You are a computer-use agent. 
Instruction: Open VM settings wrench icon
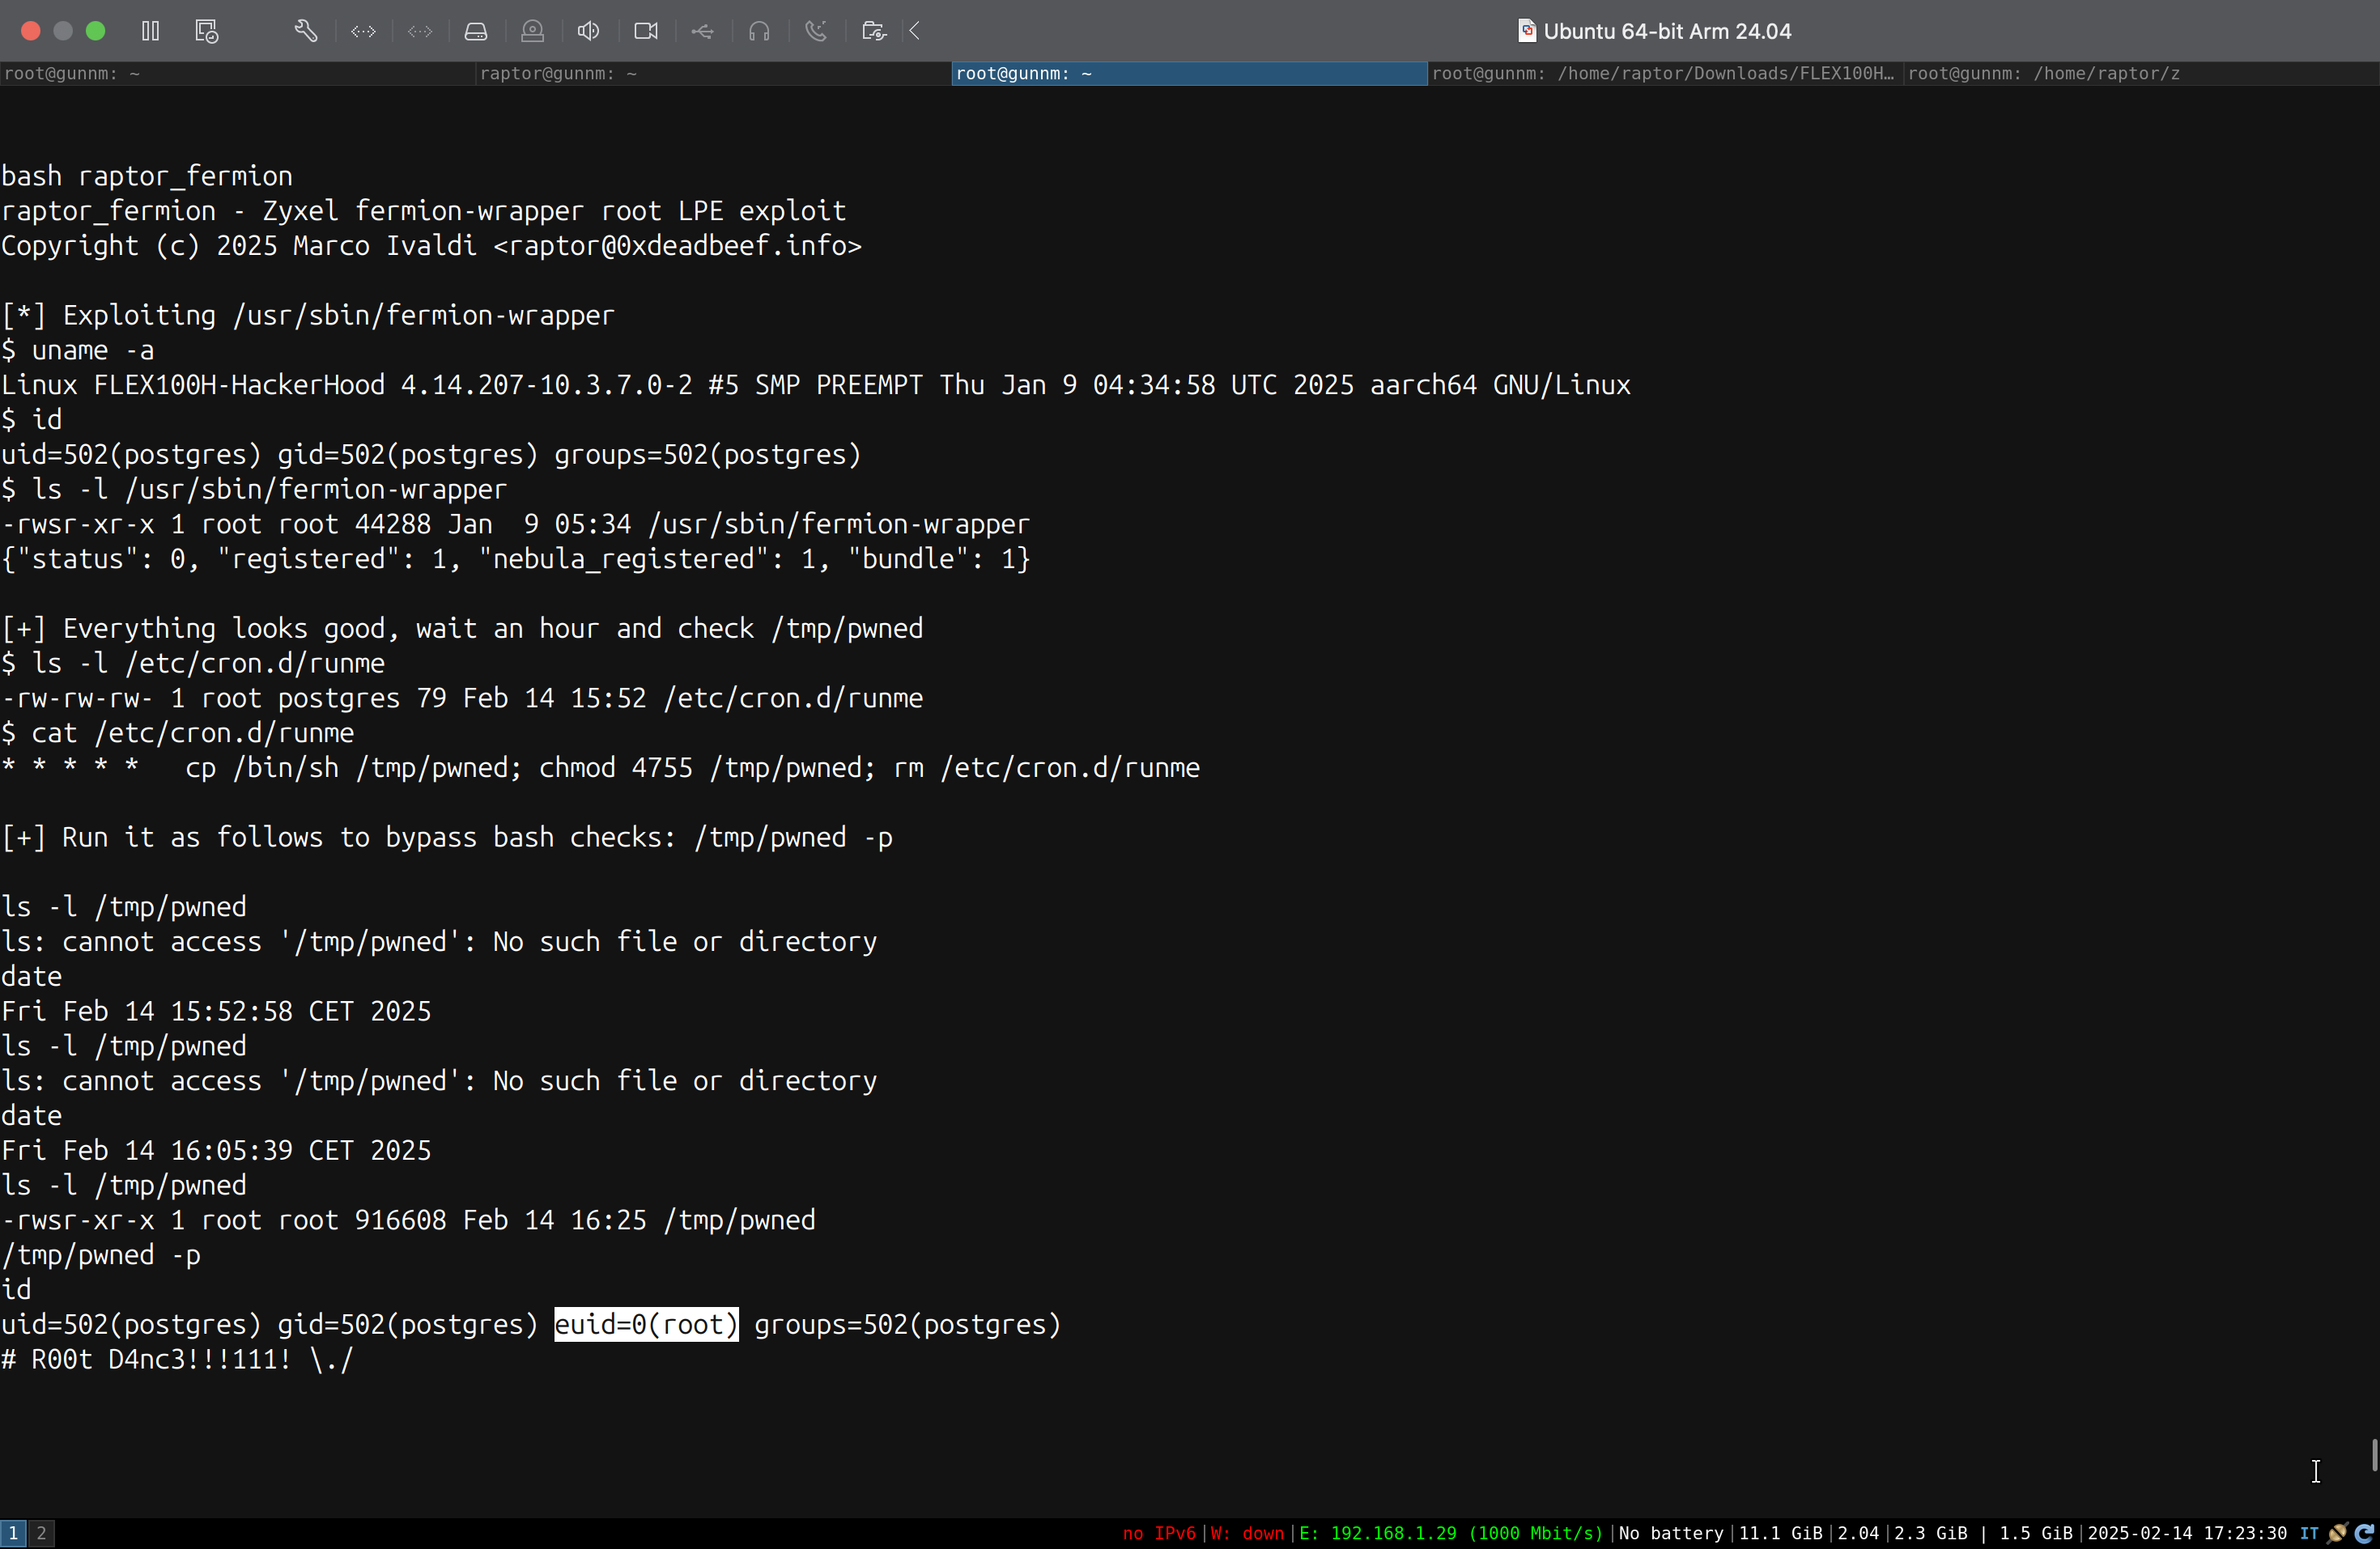click(306, 31)
